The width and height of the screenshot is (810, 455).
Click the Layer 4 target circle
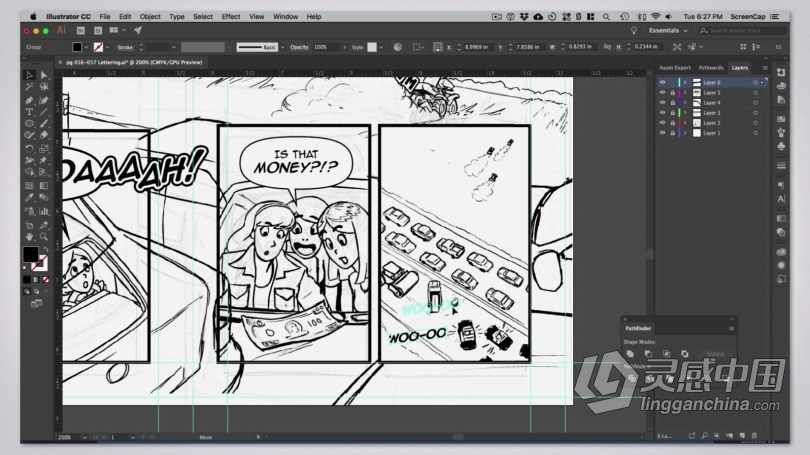(x=755, y=103)
